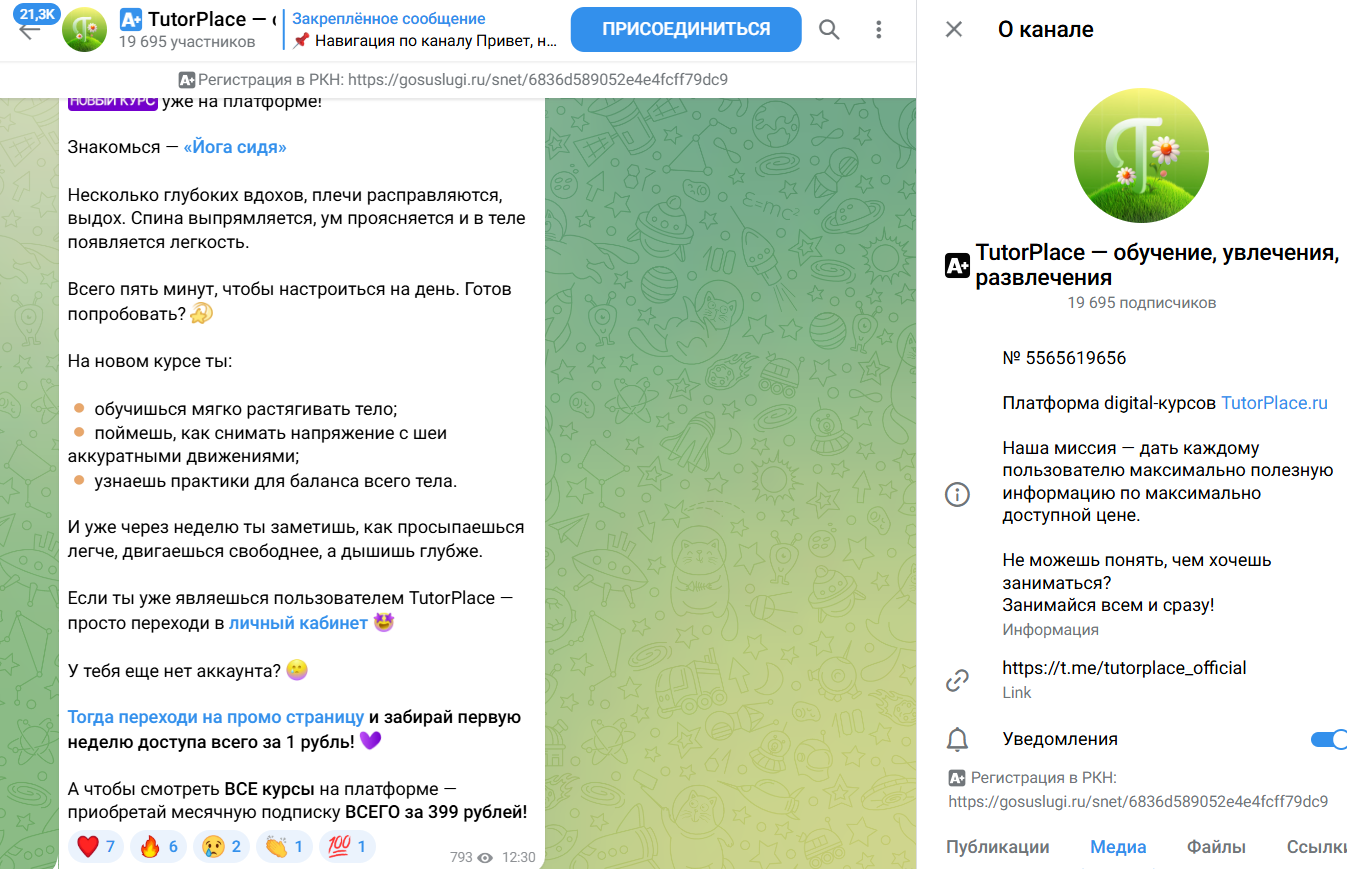Switch to the Публикации tab
This screenshot has height=869, width=1347.
[998, 847]
